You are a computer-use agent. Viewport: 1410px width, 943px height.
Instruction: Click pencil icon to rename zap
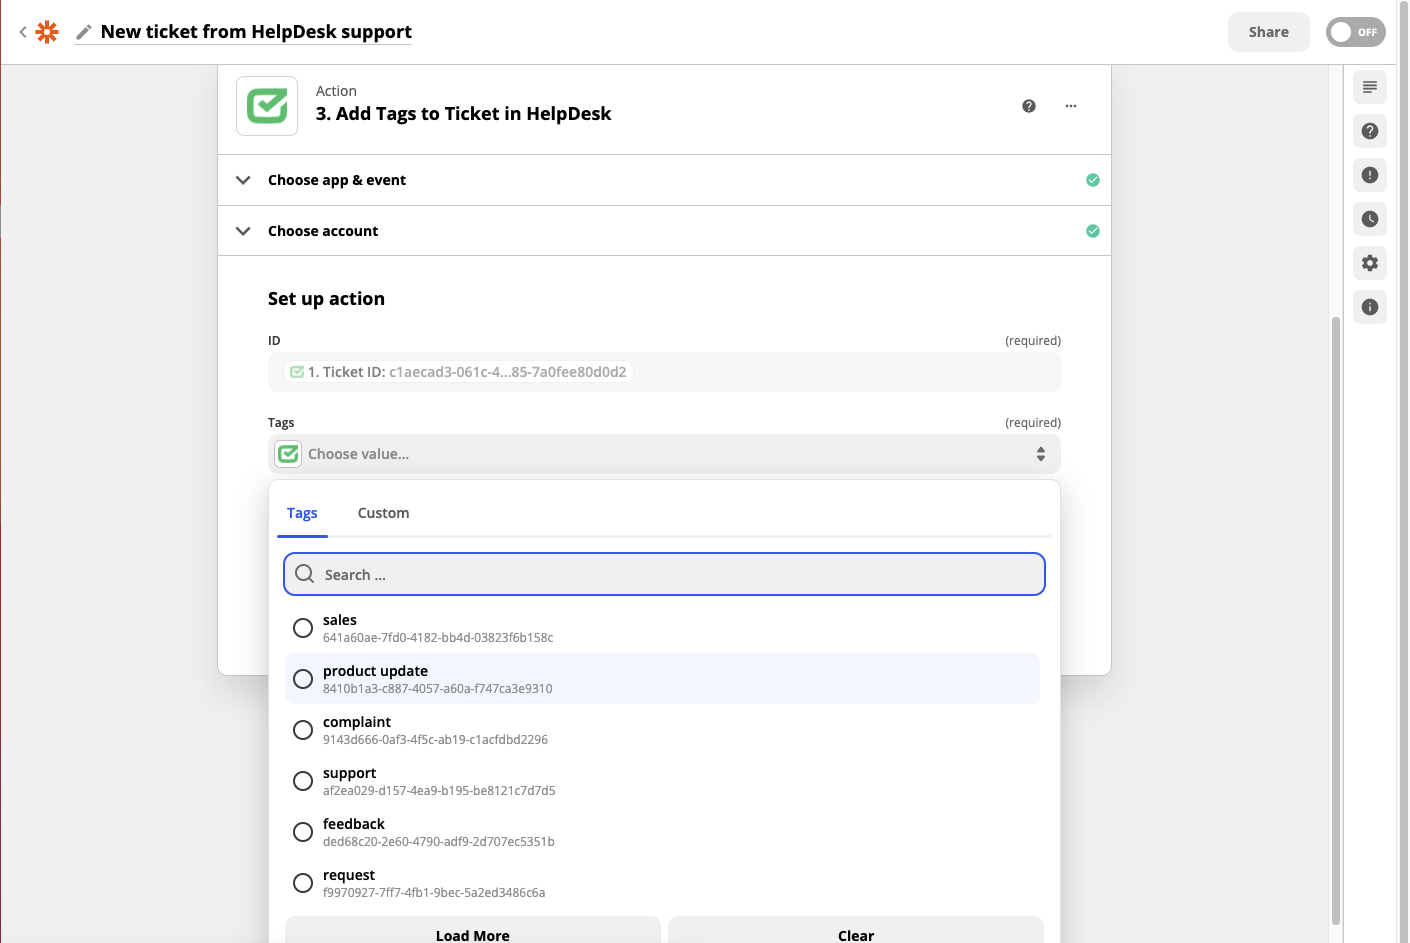point(84,32)
